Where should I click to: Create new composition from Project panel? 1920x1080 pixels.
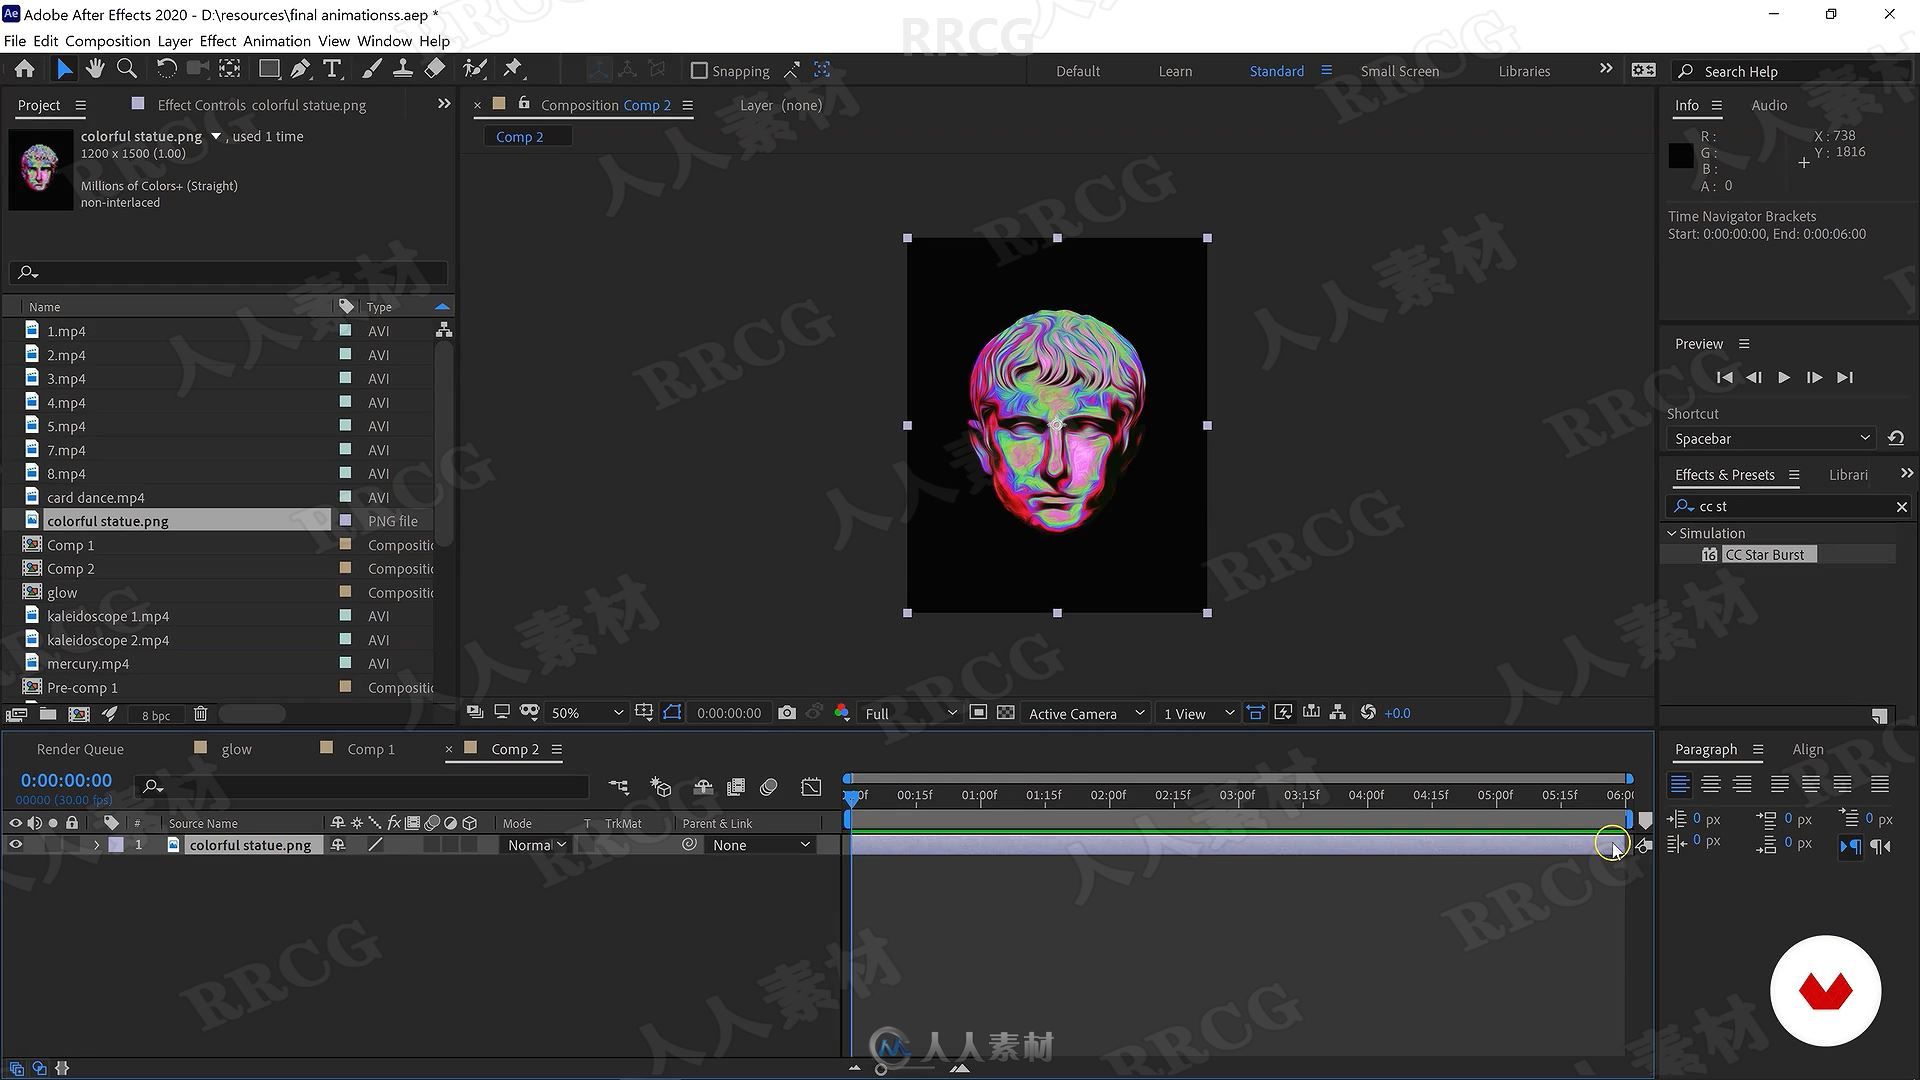(78, 714)
